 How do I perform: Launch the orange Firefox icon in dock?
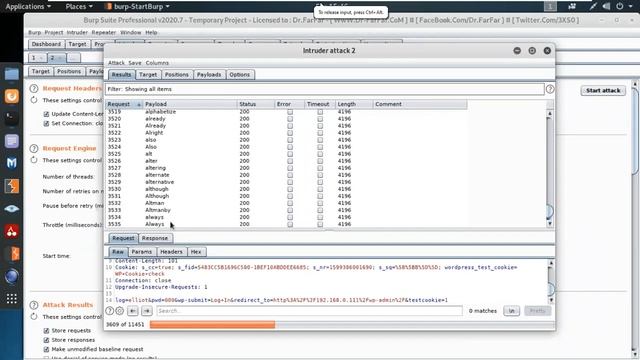tap(11, 96)
